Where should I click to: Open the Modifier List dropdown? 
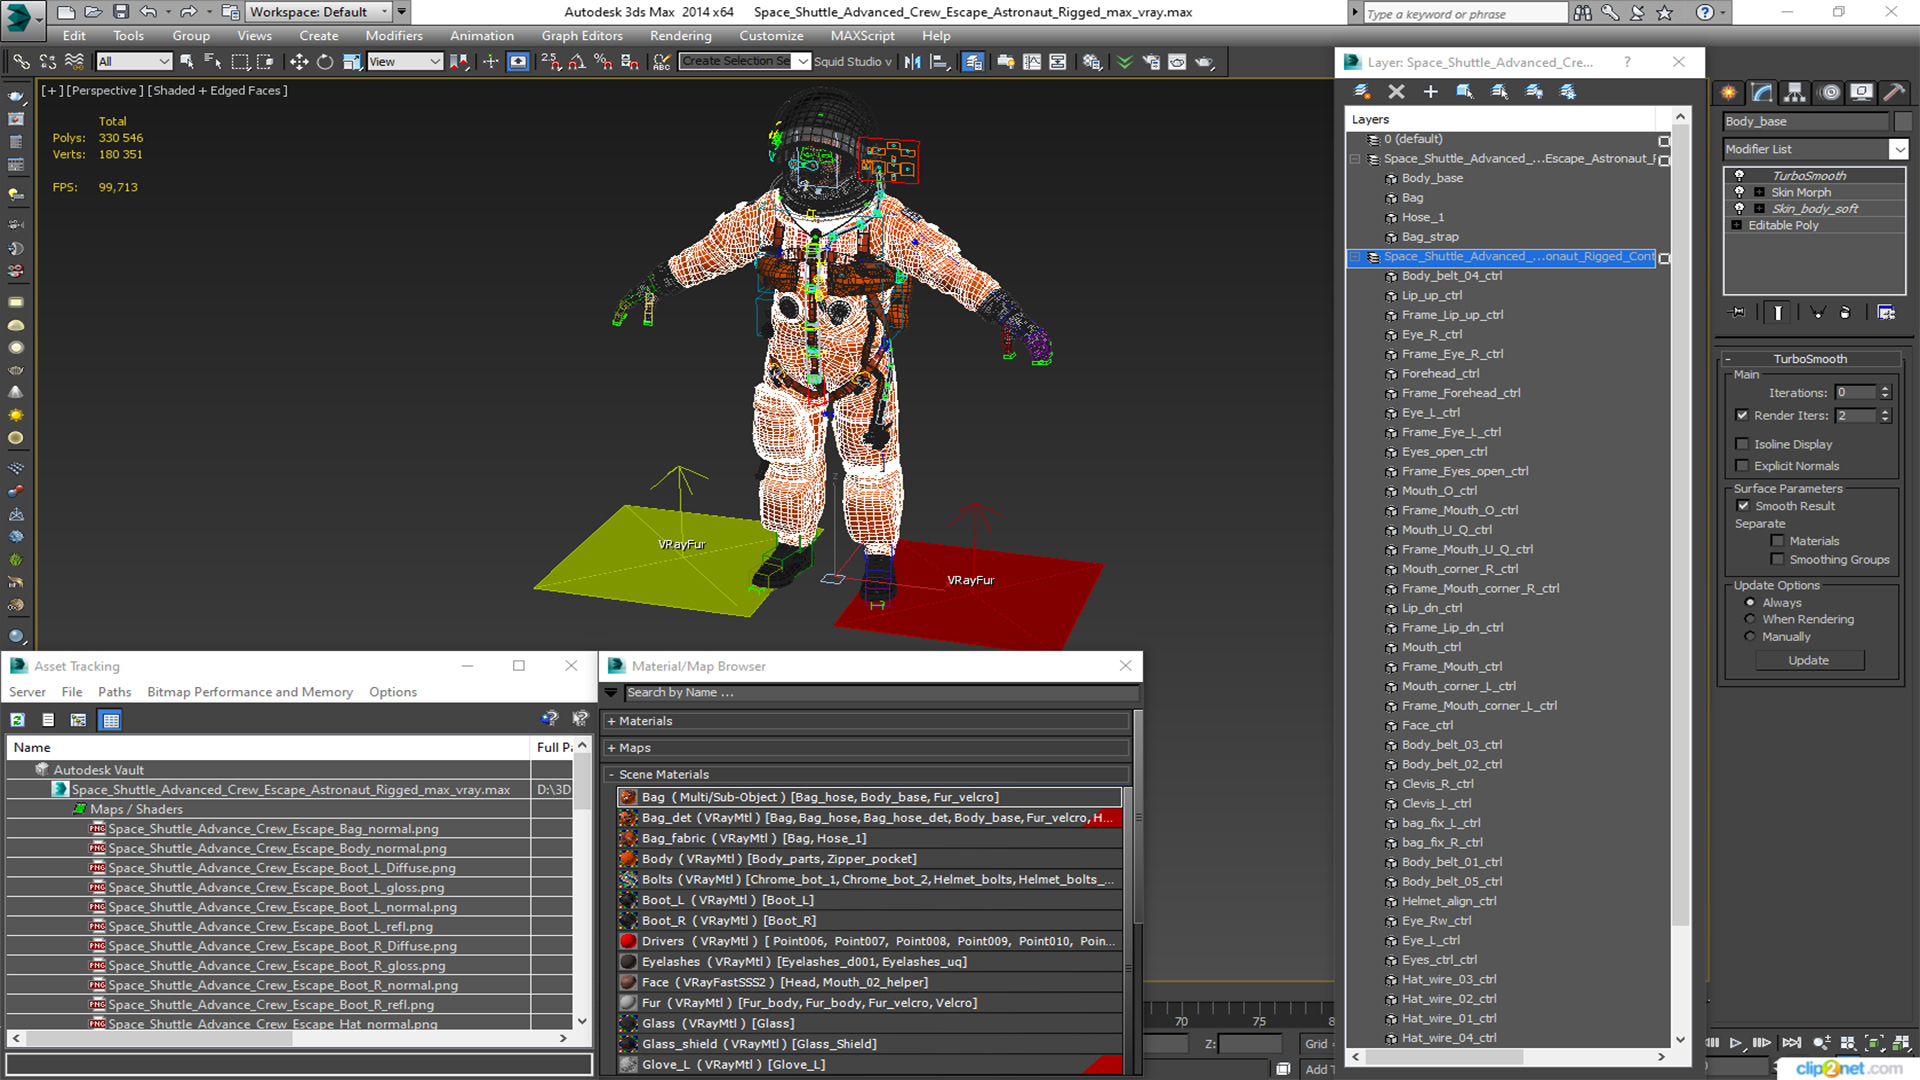click(x=1898, y=149)
